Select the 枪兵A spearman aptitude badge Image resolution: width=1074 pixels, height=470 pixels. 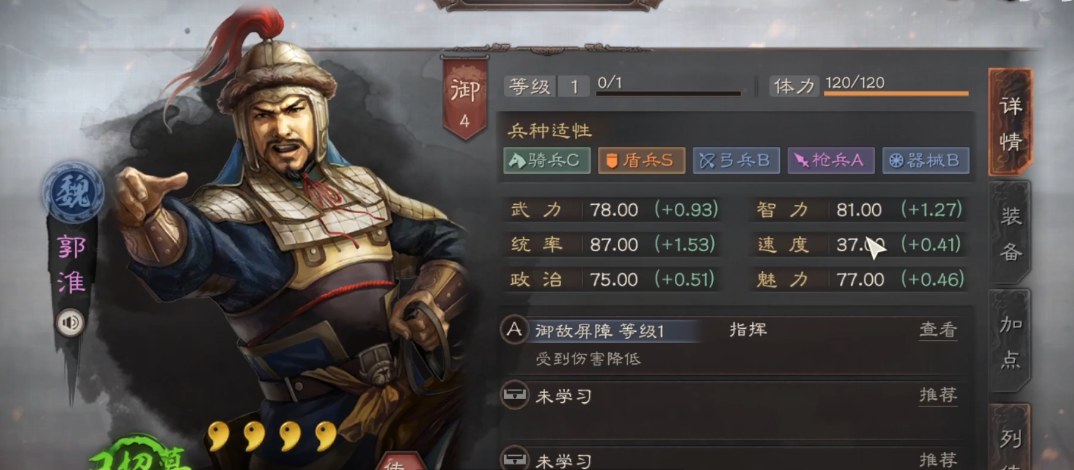click(x=830, y=160)
